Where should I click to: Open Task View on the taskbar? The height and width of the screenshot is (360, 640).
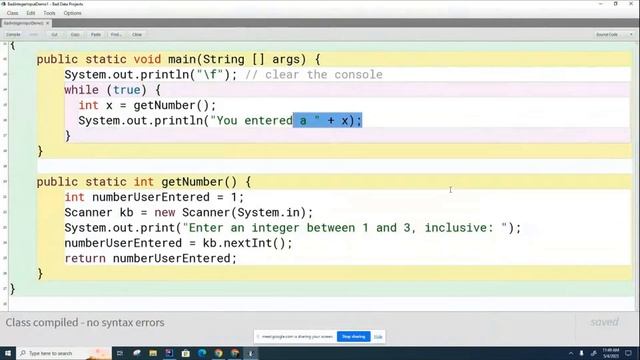120,353
